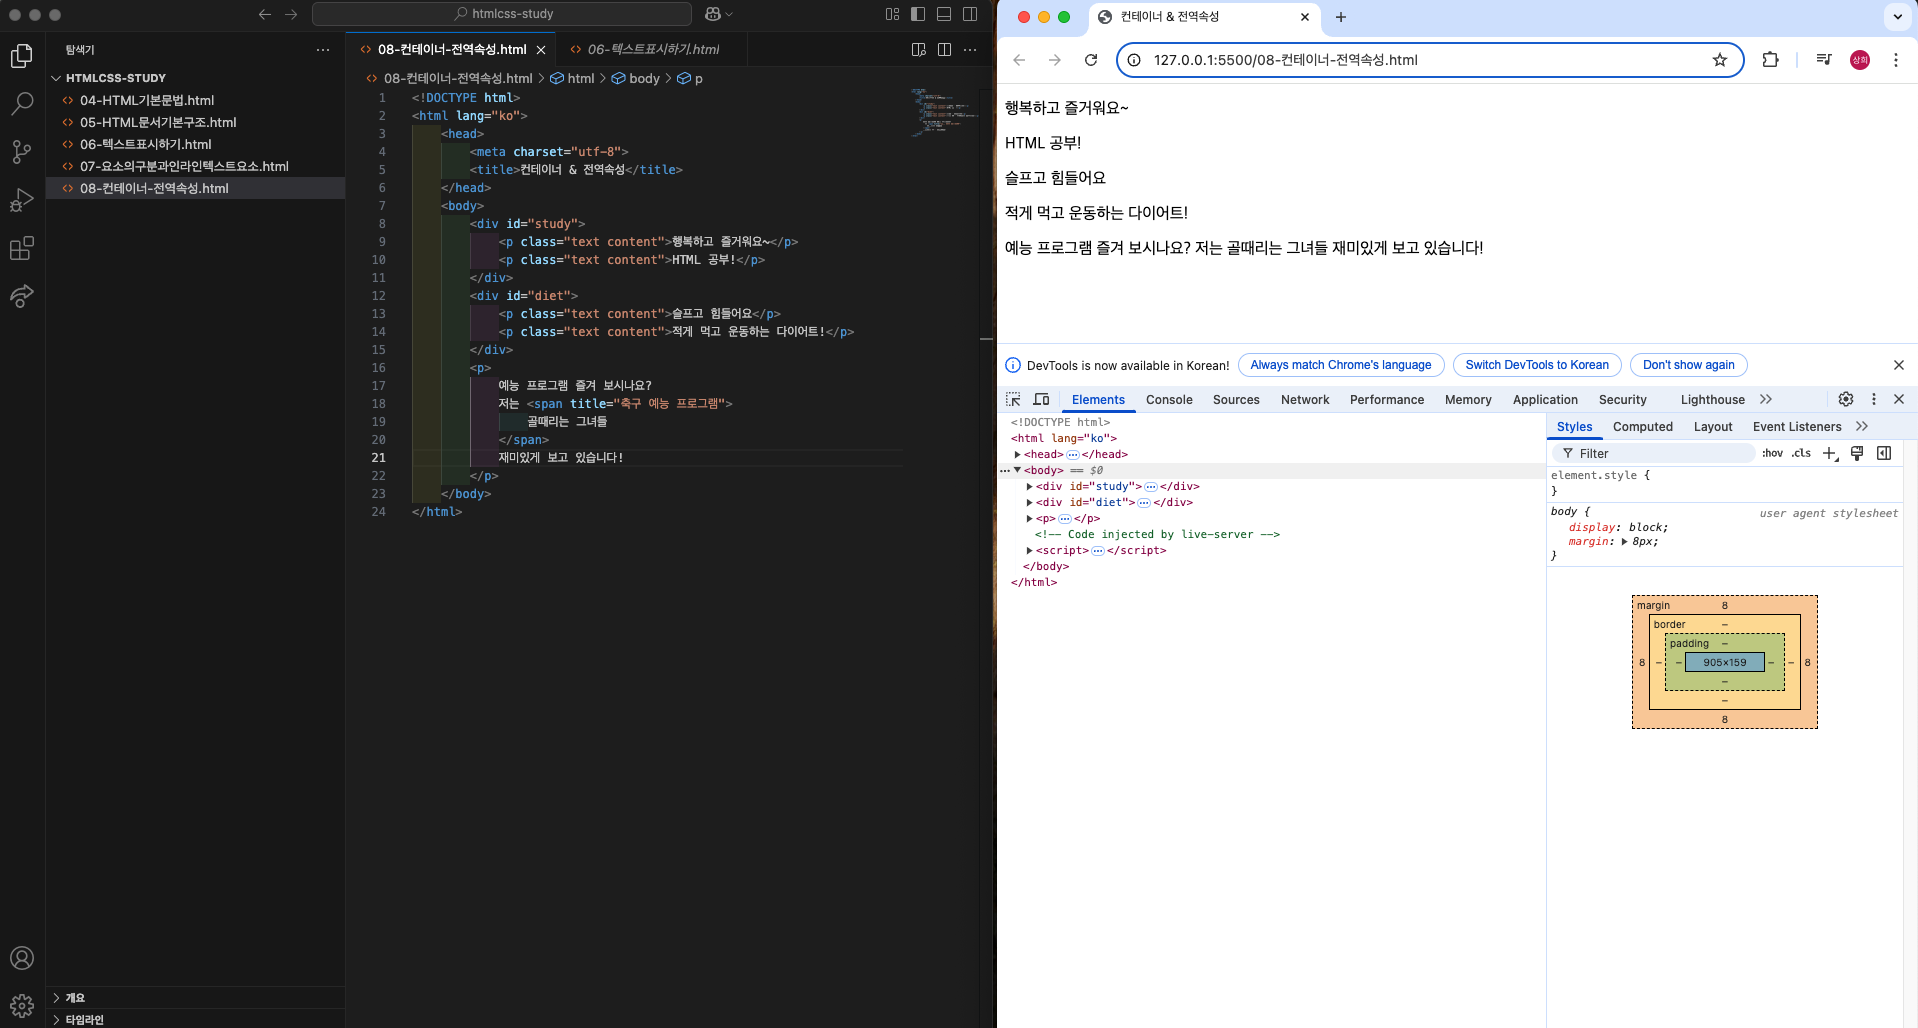Image resolution: width=1918 pixels, height=1028 pixels.
Task: Open the Search view in VS Code
Action: click(x=22, y=103)
